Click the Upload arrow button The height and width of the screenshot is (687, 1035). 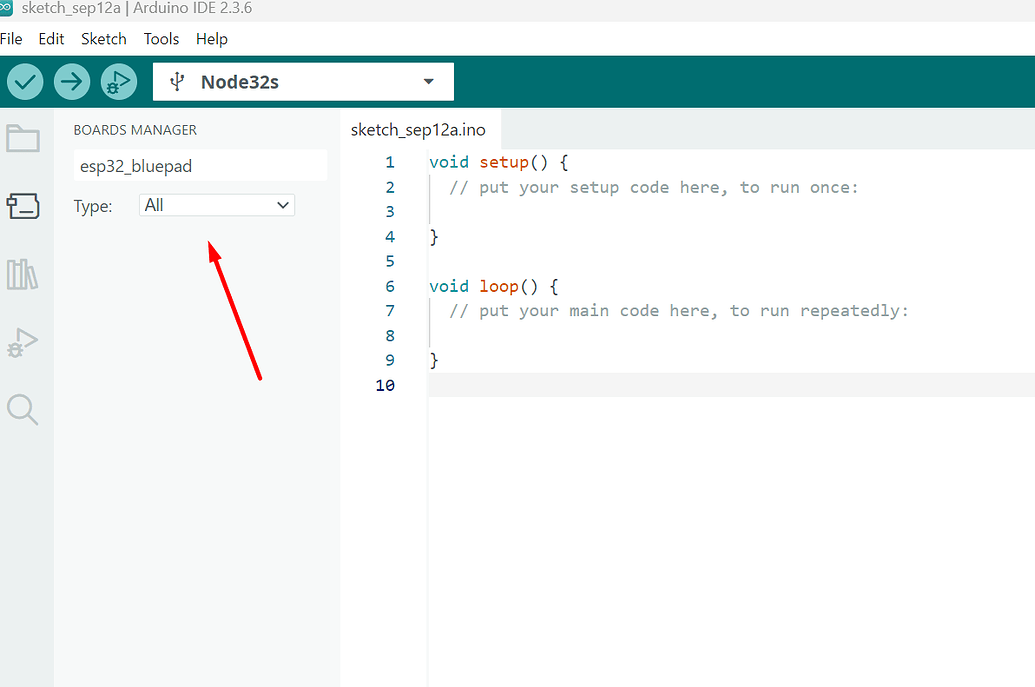click(x=72, y=82)
